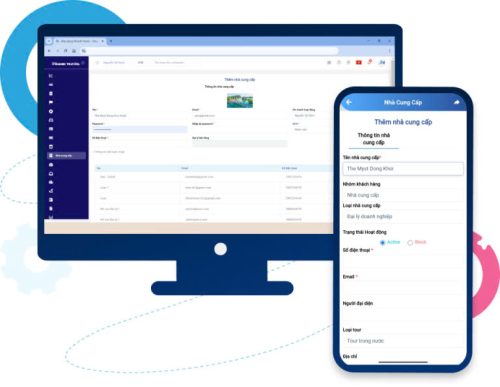
Task: Open the 'Loại tour' dropdown on phone
Action: [x=403, y=341]
